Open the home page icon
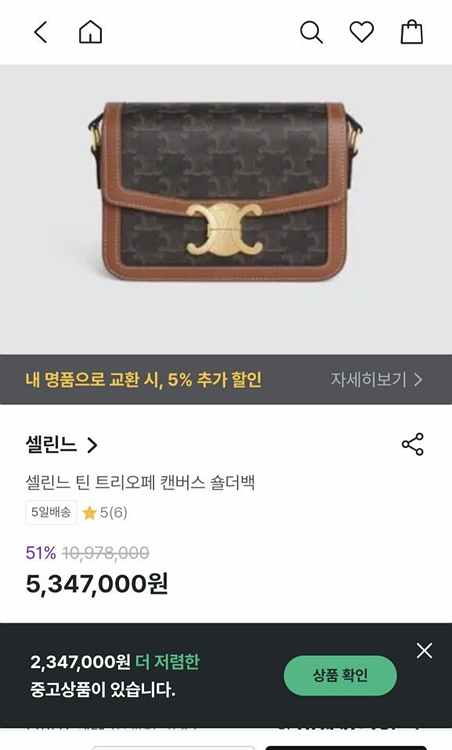452x750 pixels. (90, 33)
